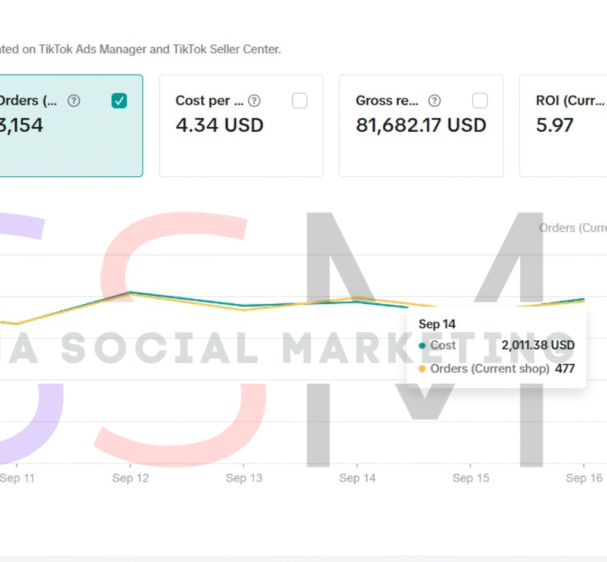Image resolution: width=607 pixels, height=562 pixels.
Task: Select the ROI metric card showing 5.97
Action: [570, 140]
